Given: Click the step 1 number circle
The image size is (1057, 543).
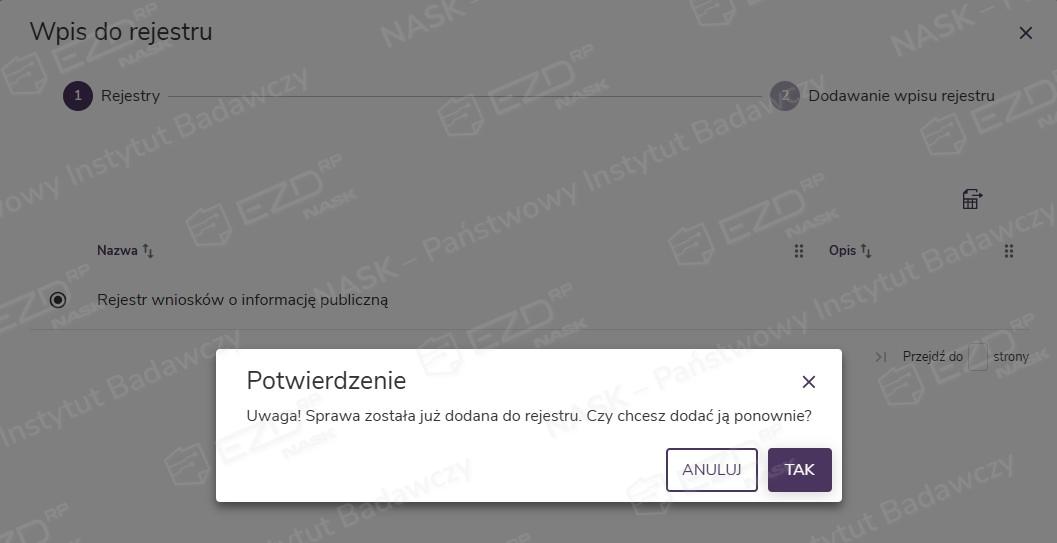Looking at the screenshot, I should pos(78,96).
